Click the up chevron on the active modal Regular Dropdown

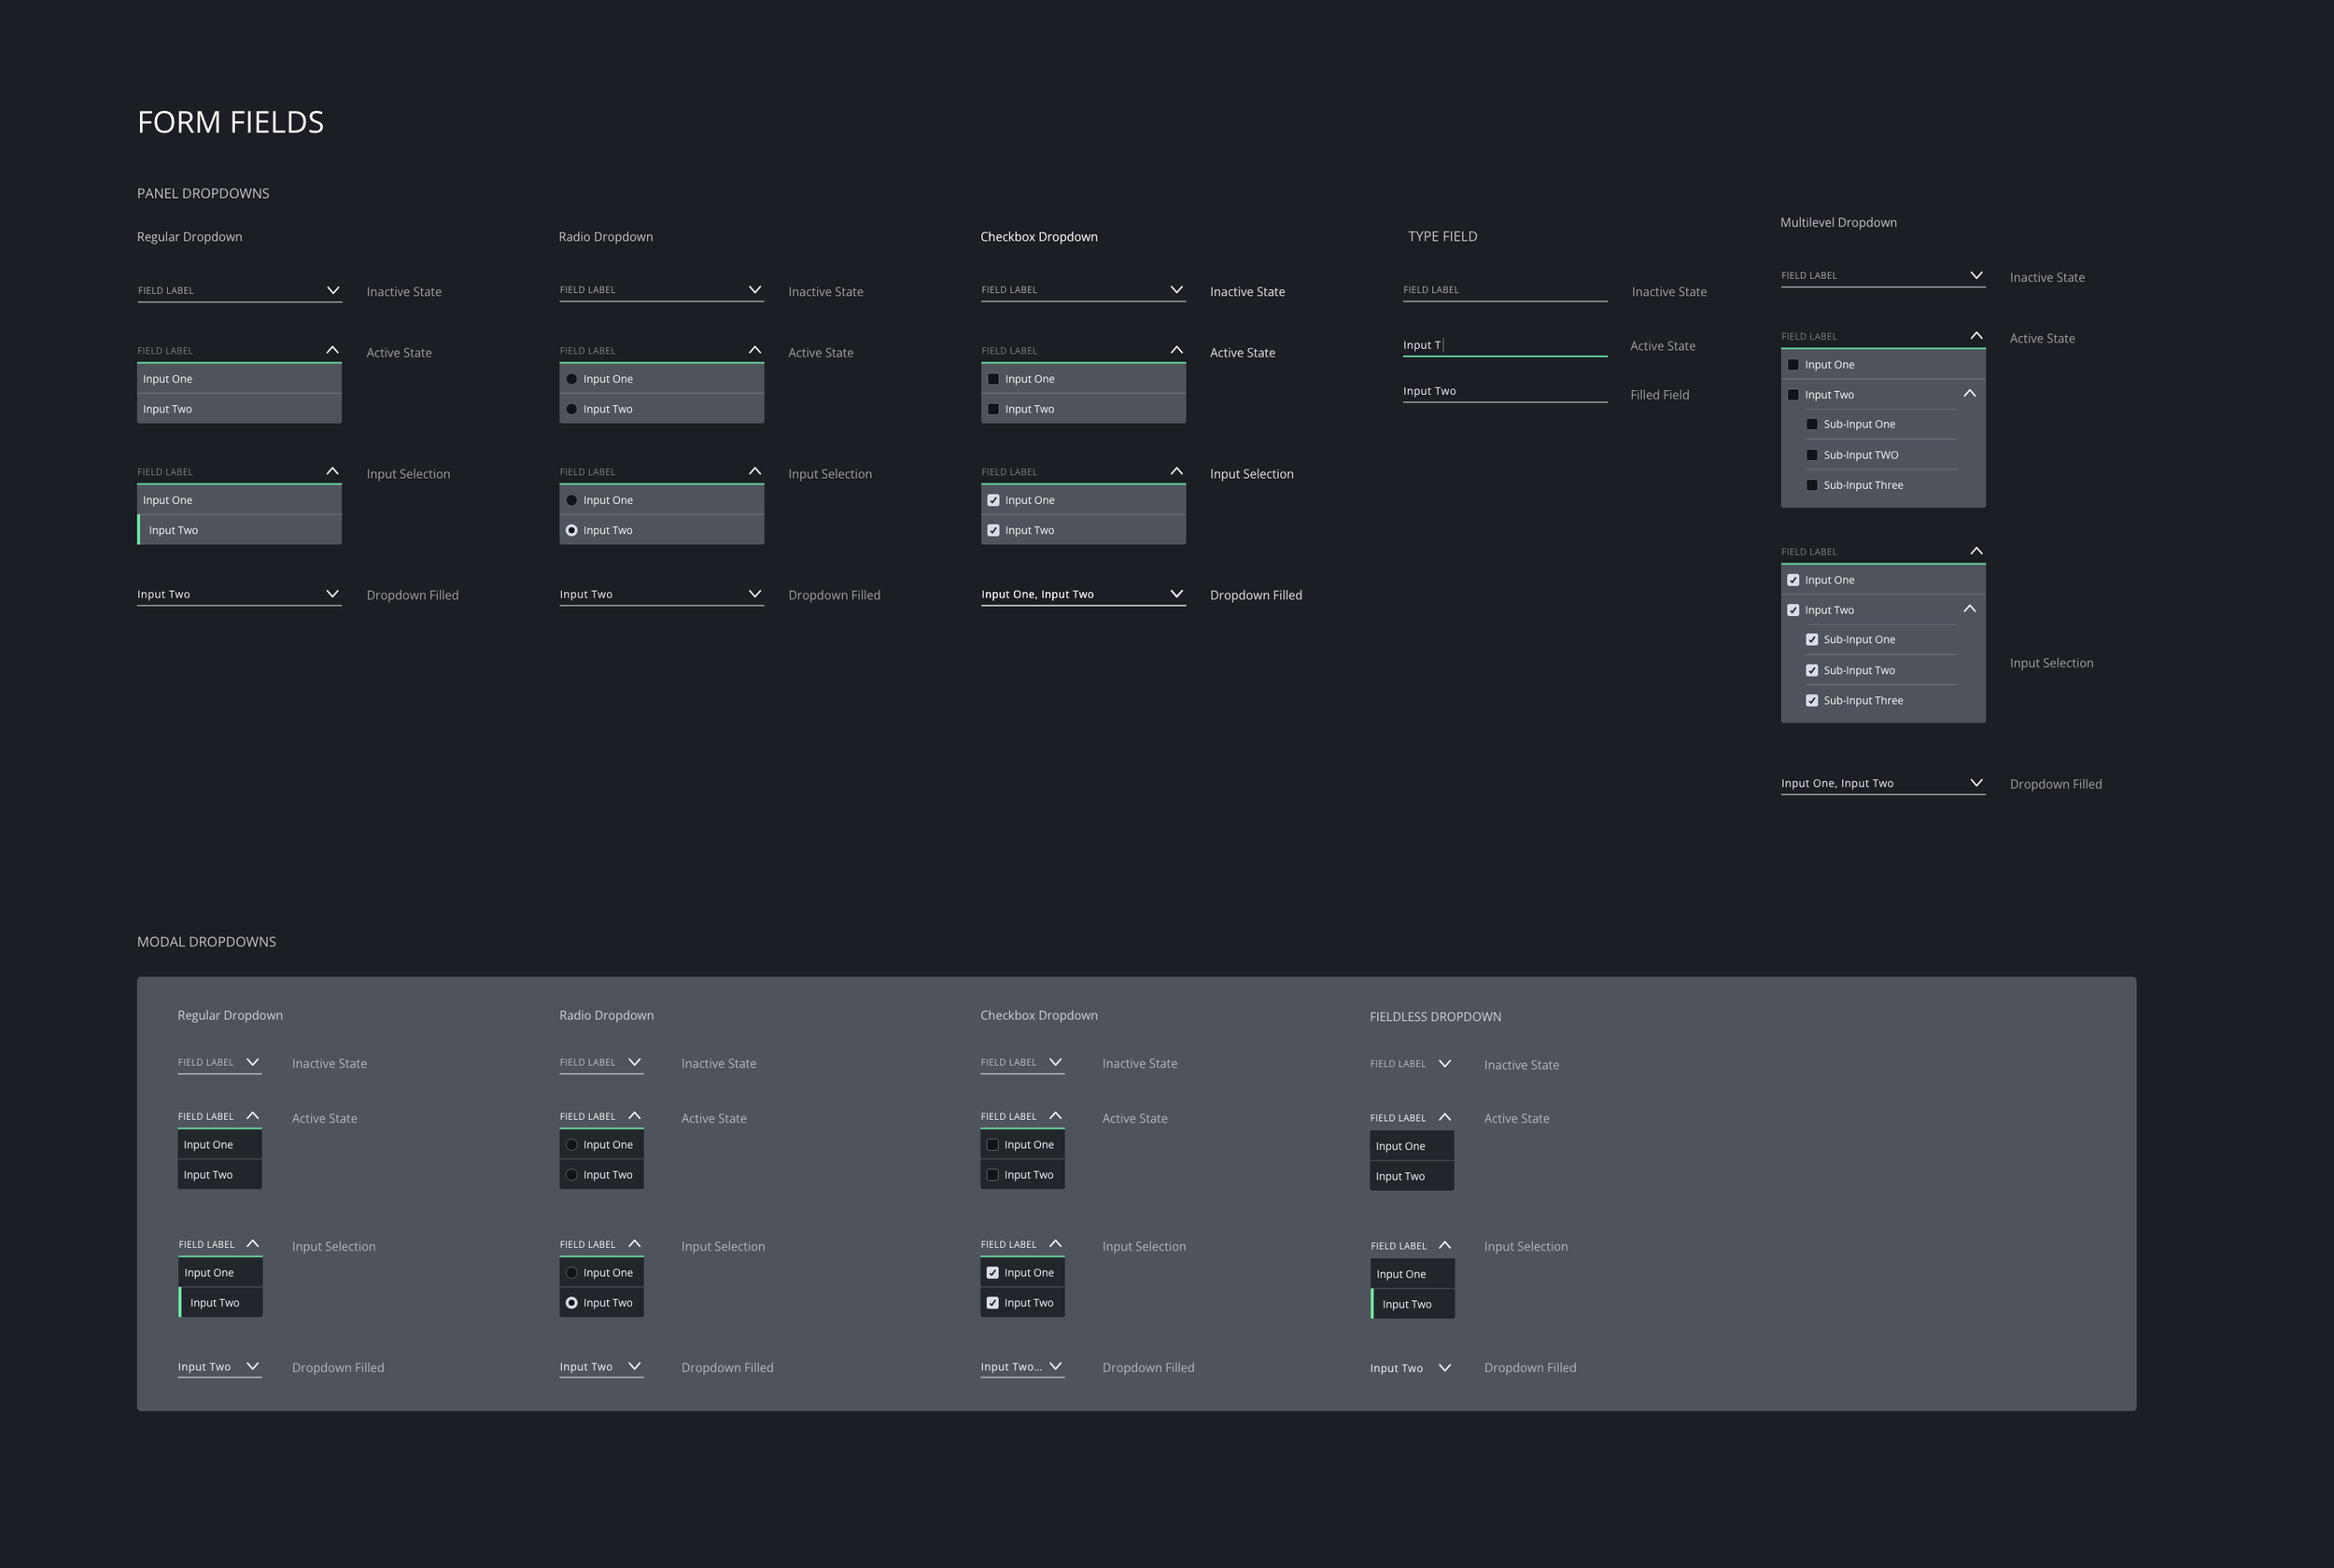[253, 1116]
